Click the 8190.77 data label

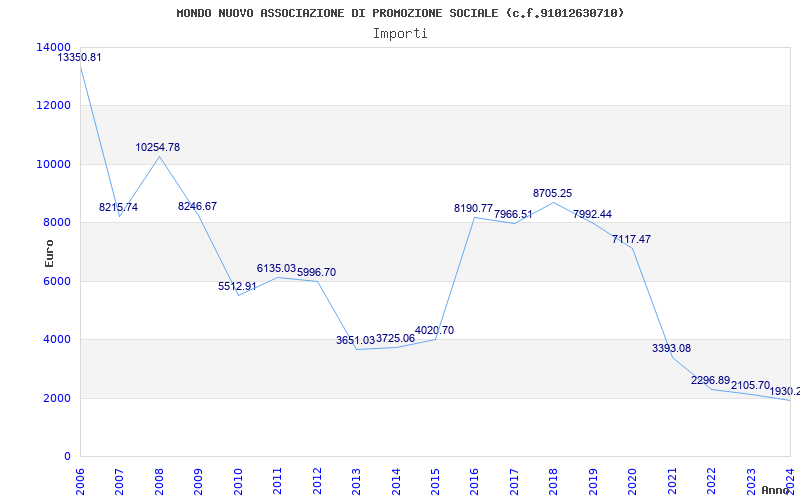(473, 208)
